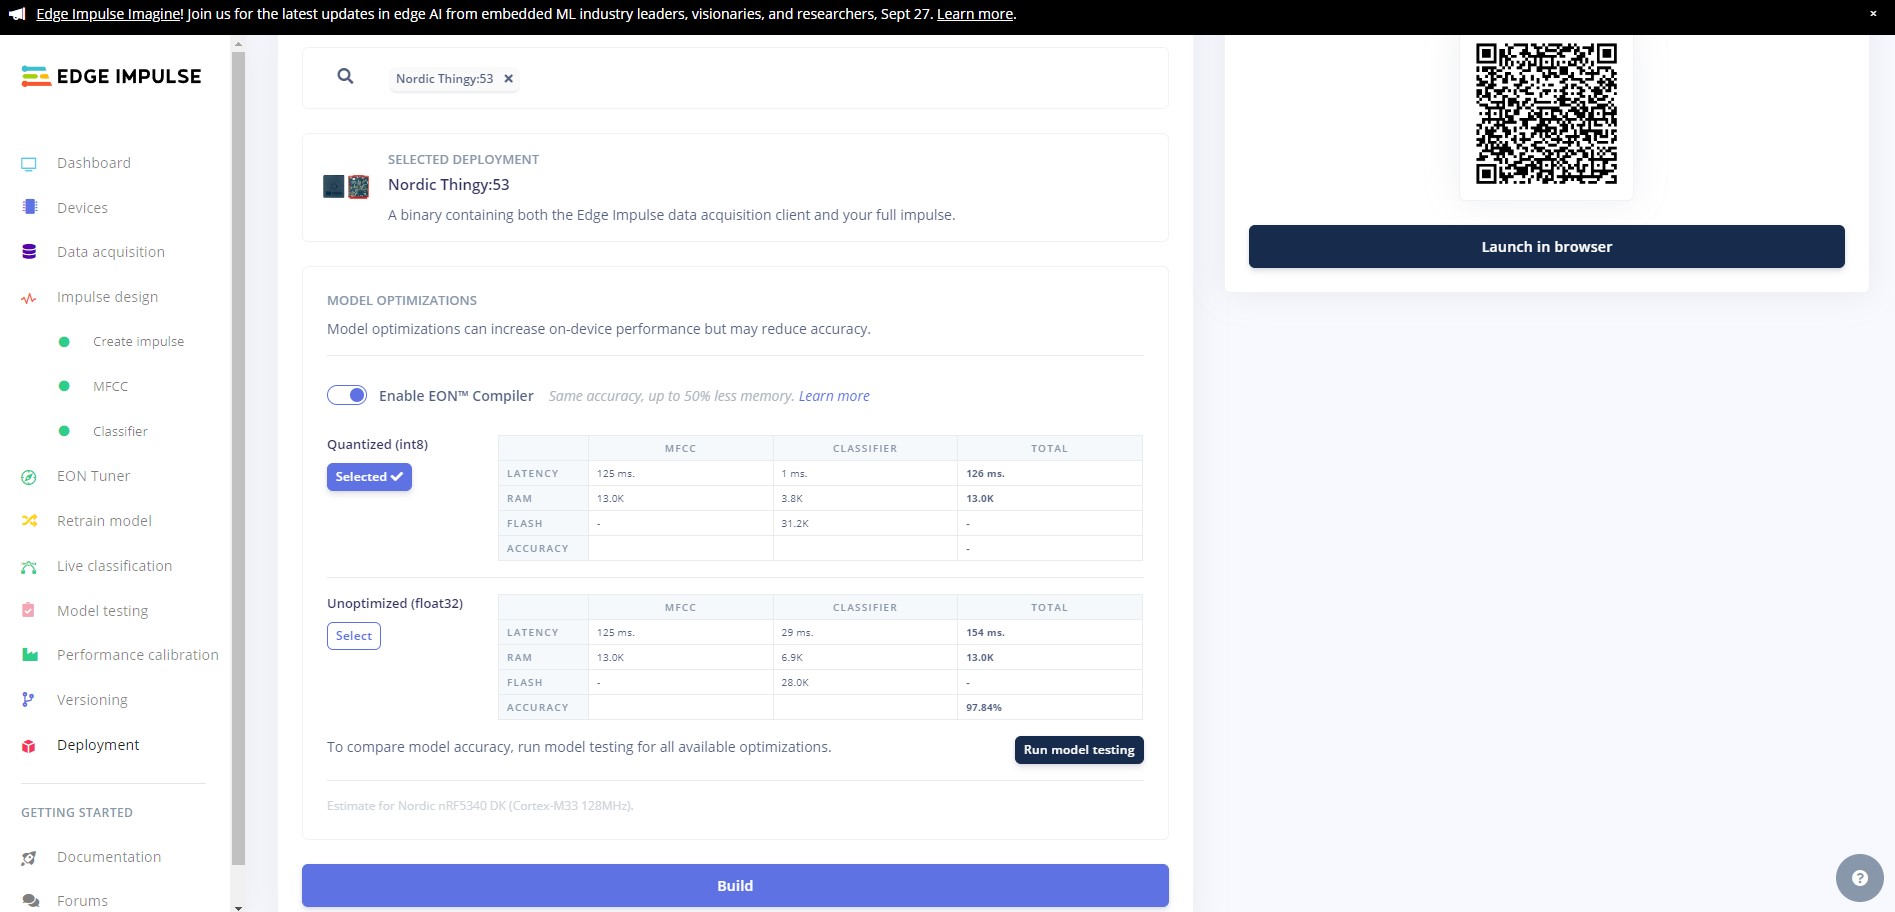Click the Forums chat icon
The width and height of the screenshot is (1895, 912).
(x=30, y=901)
